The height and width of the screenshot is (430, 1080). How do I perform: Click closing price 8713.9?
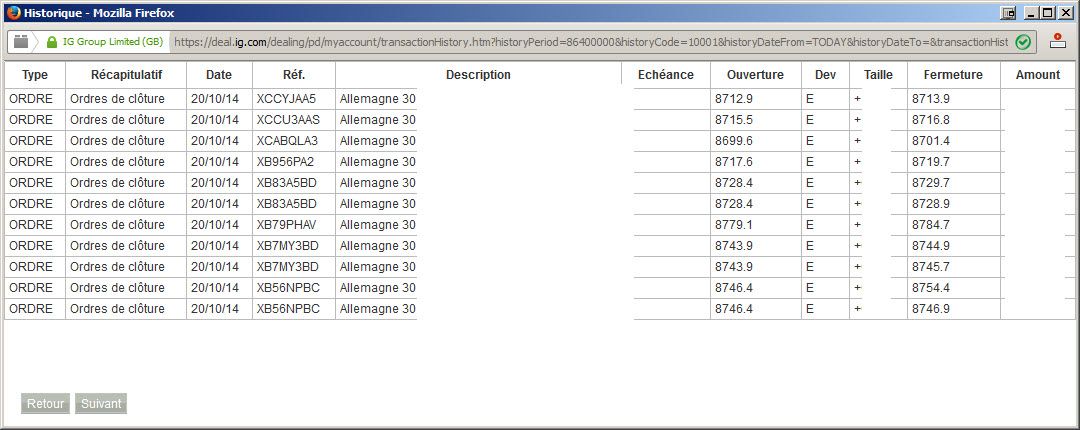coord(931,99)
